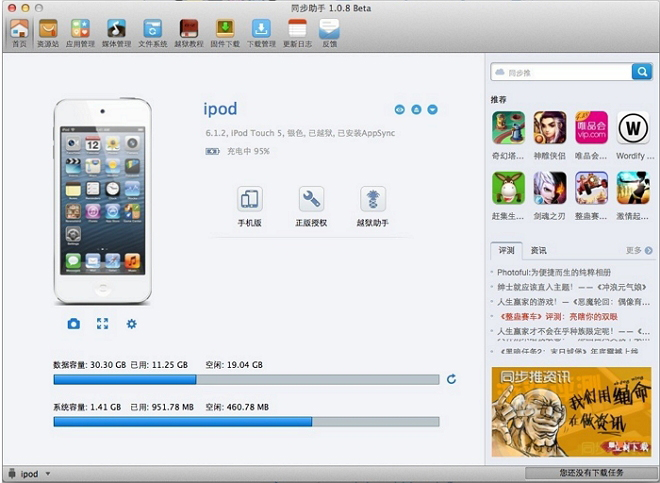Viewport: 660px width, 483px height.
Task: Open 应用管理 app management
Action: click(x=80, y=33)
